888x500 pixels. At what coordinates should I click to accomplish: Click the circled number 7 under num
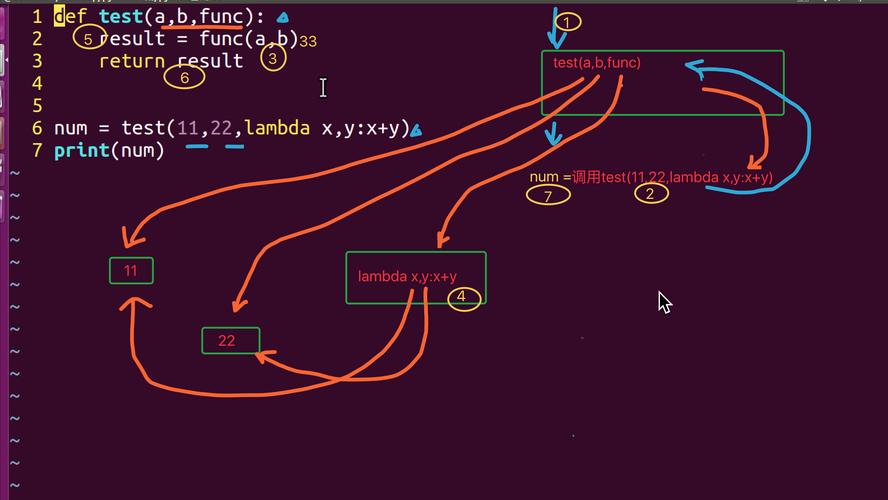click(548, 196)
